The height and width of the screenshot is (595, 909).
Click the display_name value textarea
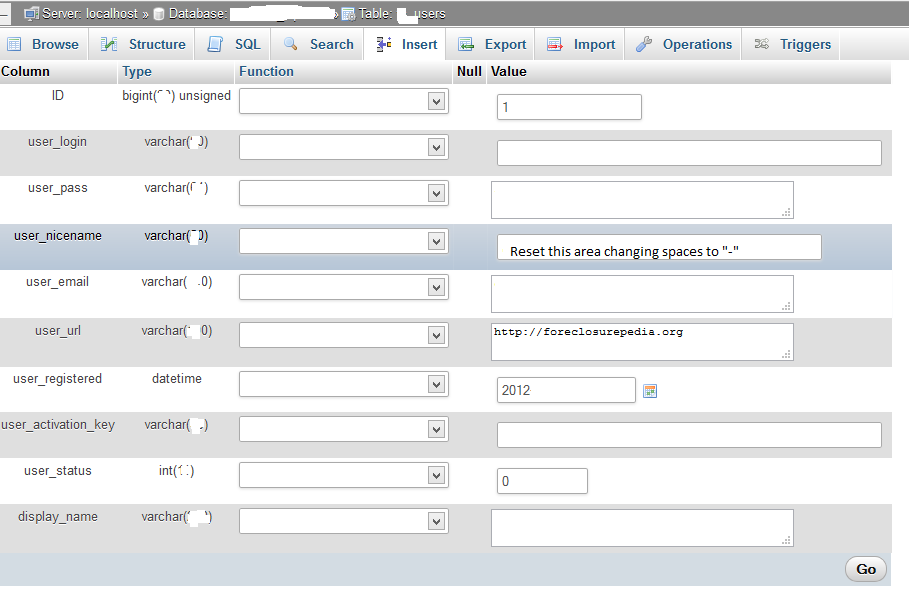642,528
